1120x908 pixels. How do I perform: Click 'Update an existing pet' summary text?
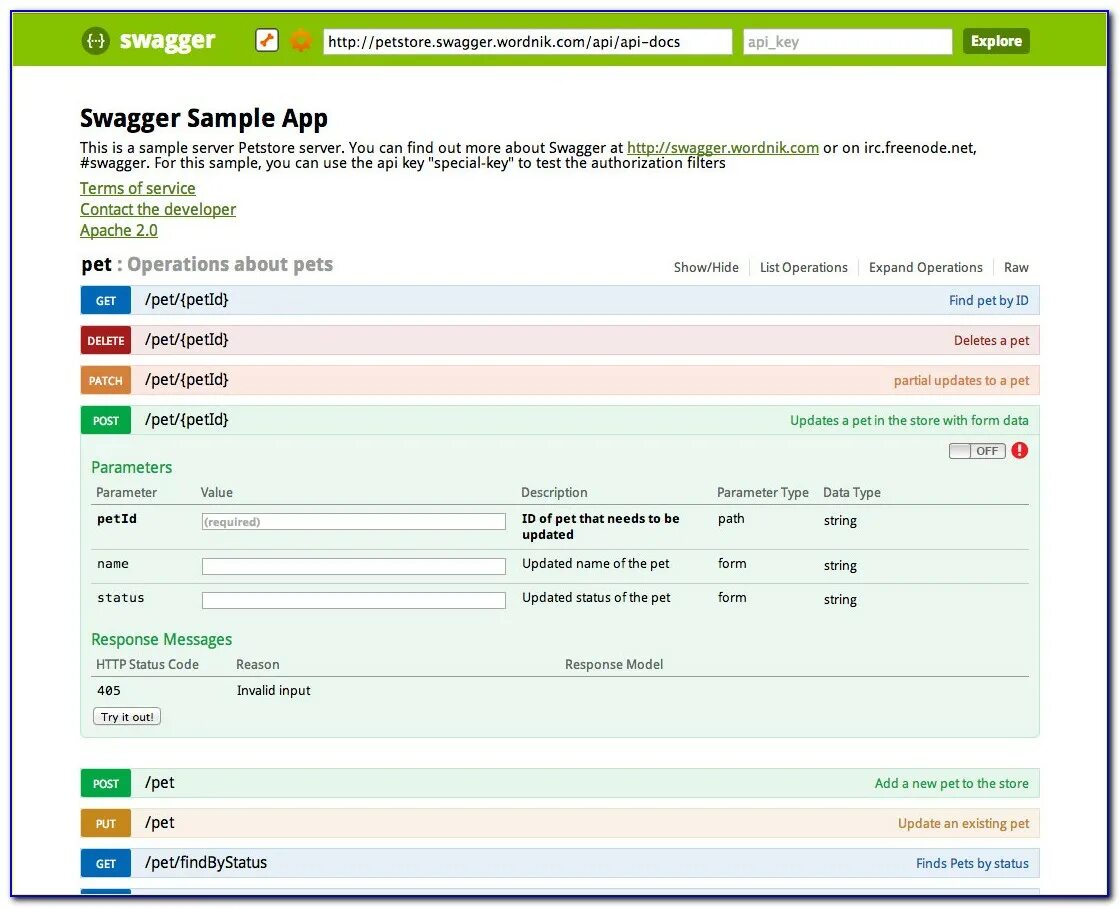click(964, 824)
